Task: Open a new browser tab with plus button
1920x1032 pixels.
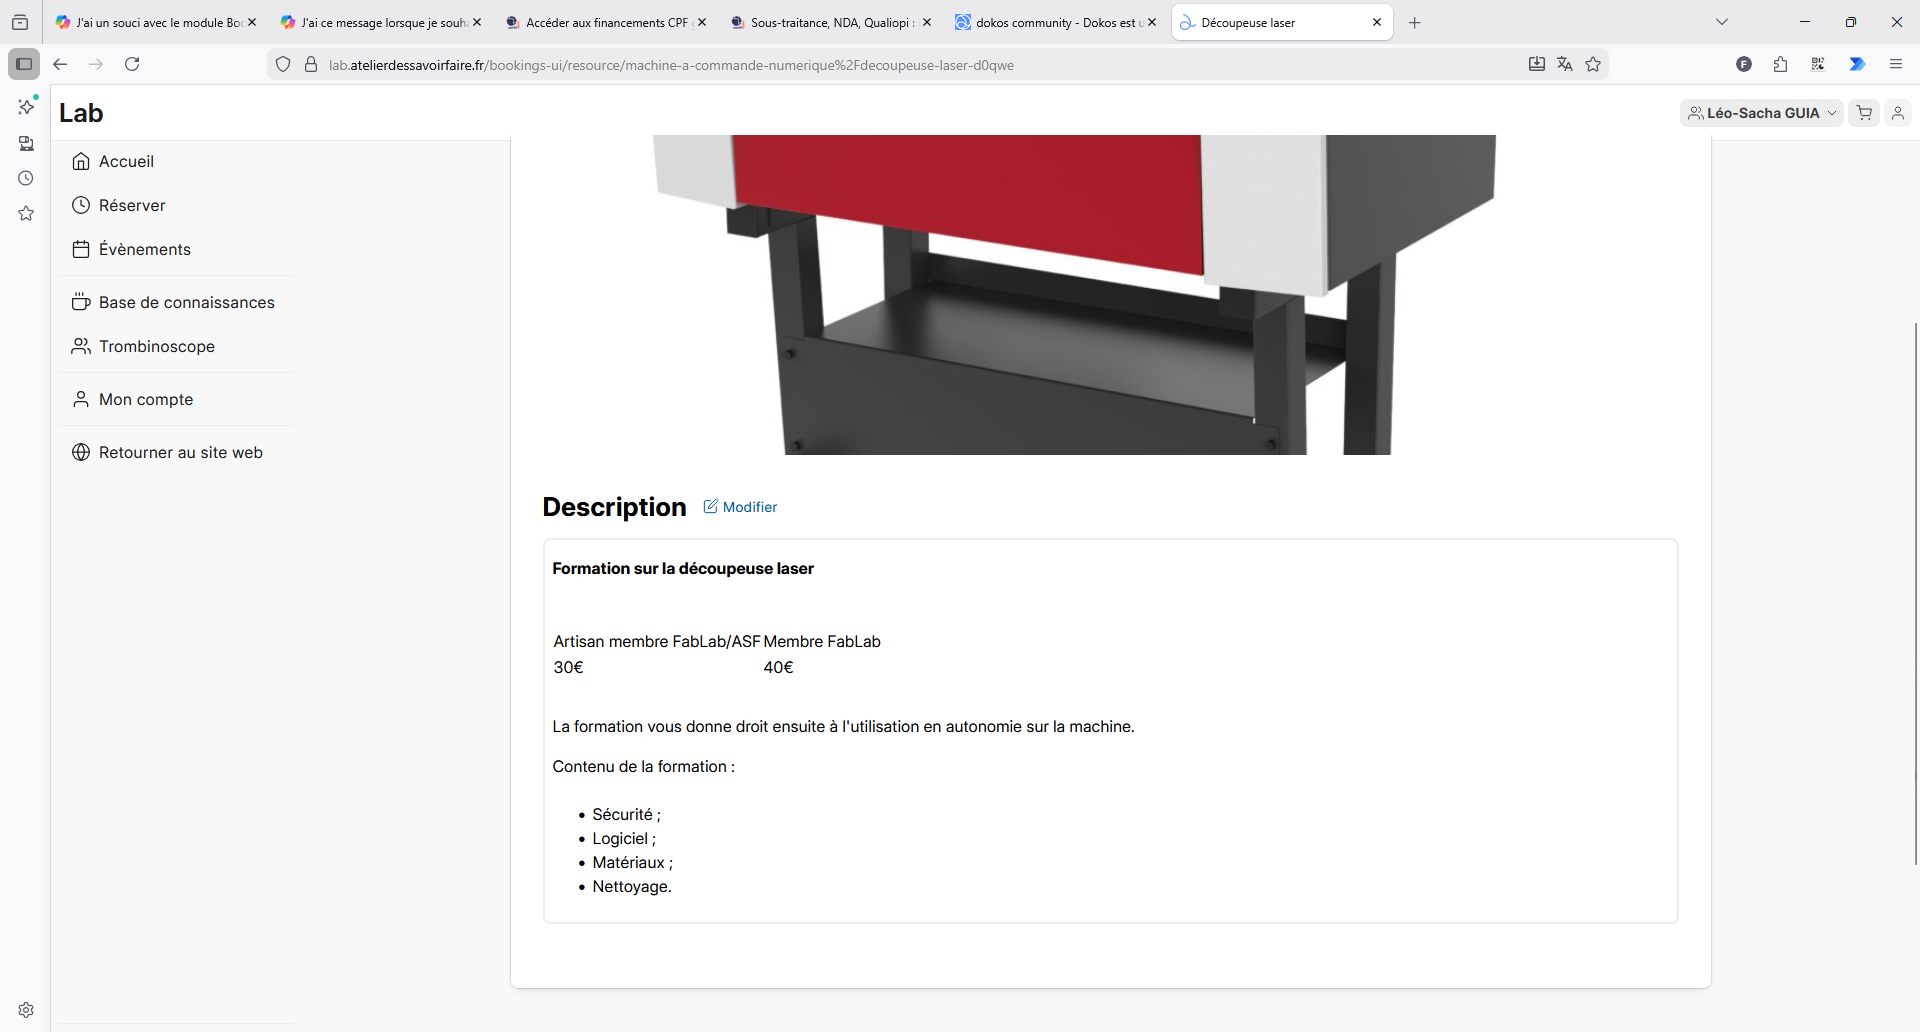Action: tap(1414, 22)
